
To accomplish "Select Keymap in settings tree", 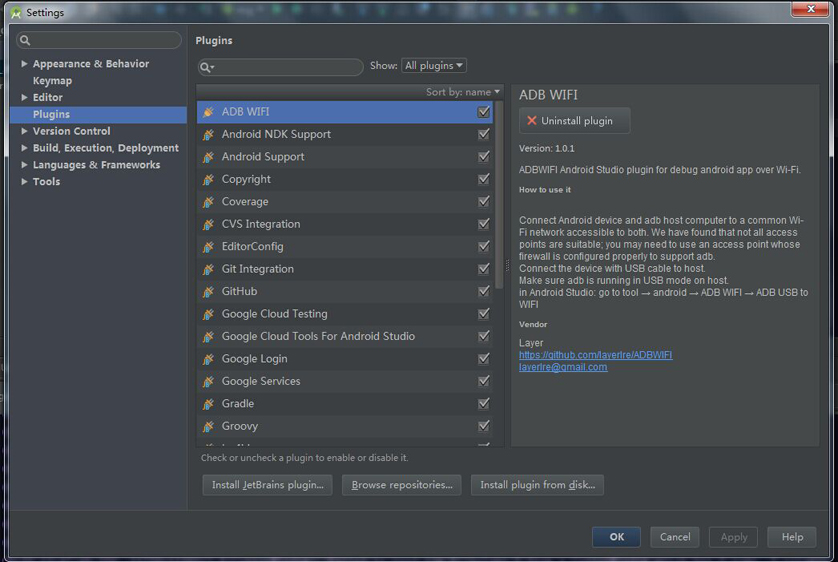I will [52, 81].
